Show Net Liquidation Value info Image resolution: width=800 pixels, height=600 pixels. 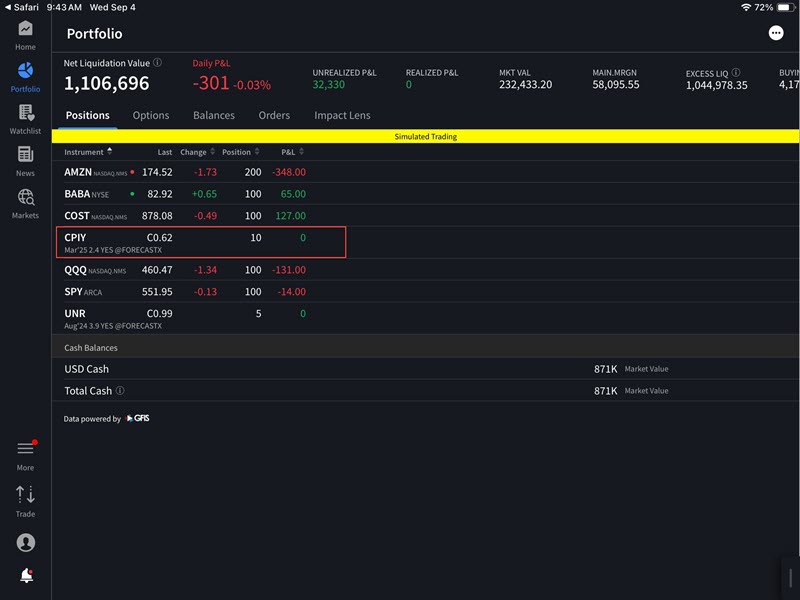click(x=158, y=63)
